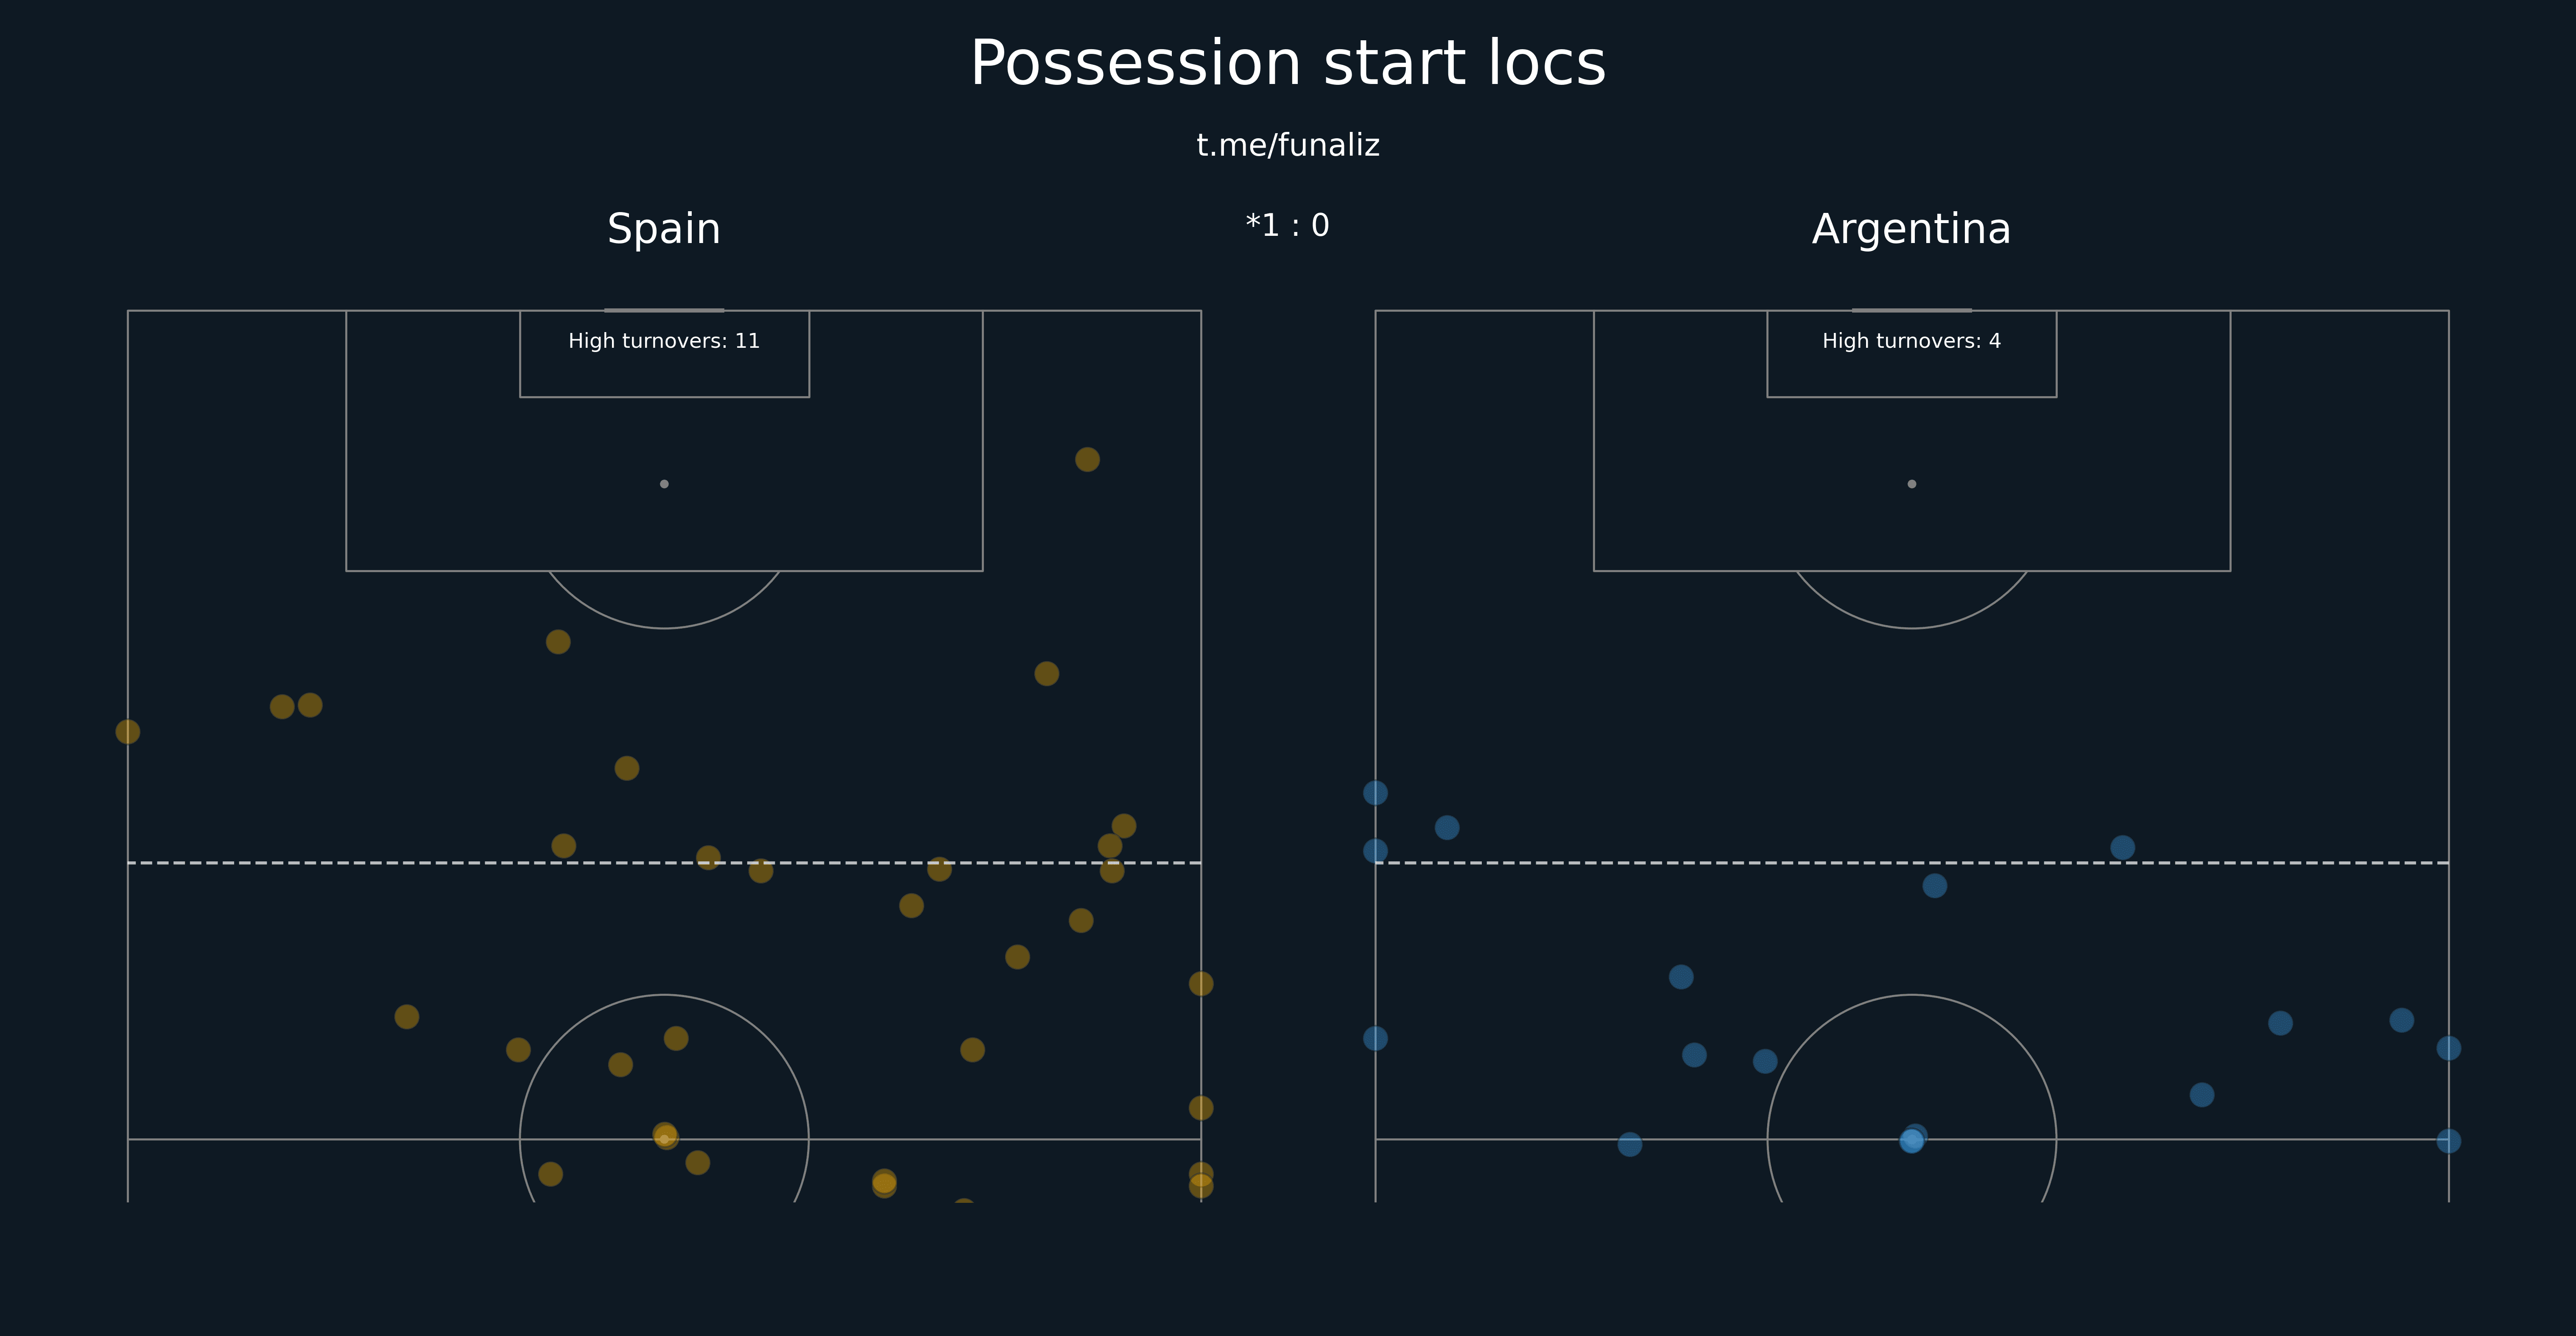
Task: Select the Argentina team heading
Action: click(x=1911, y=229)
